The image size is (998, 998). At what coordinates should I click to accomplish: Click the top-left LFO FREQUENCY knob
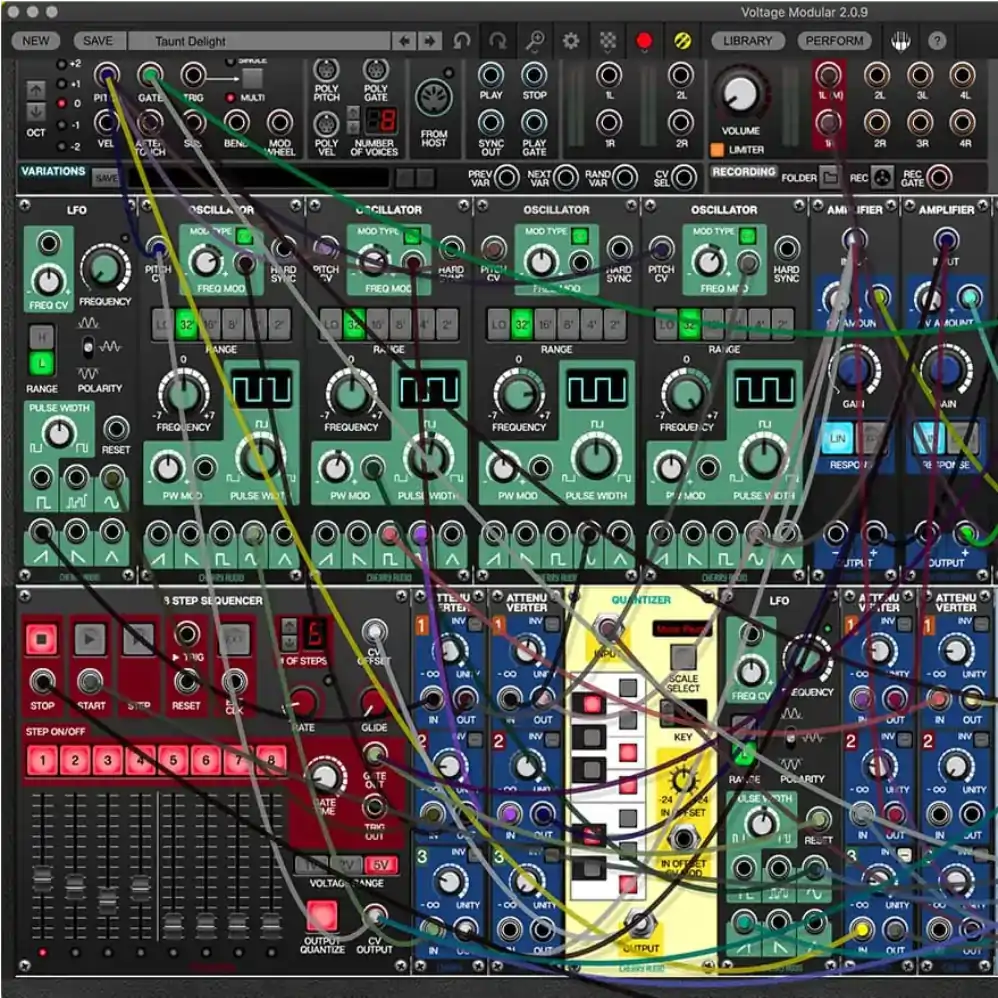105,268
